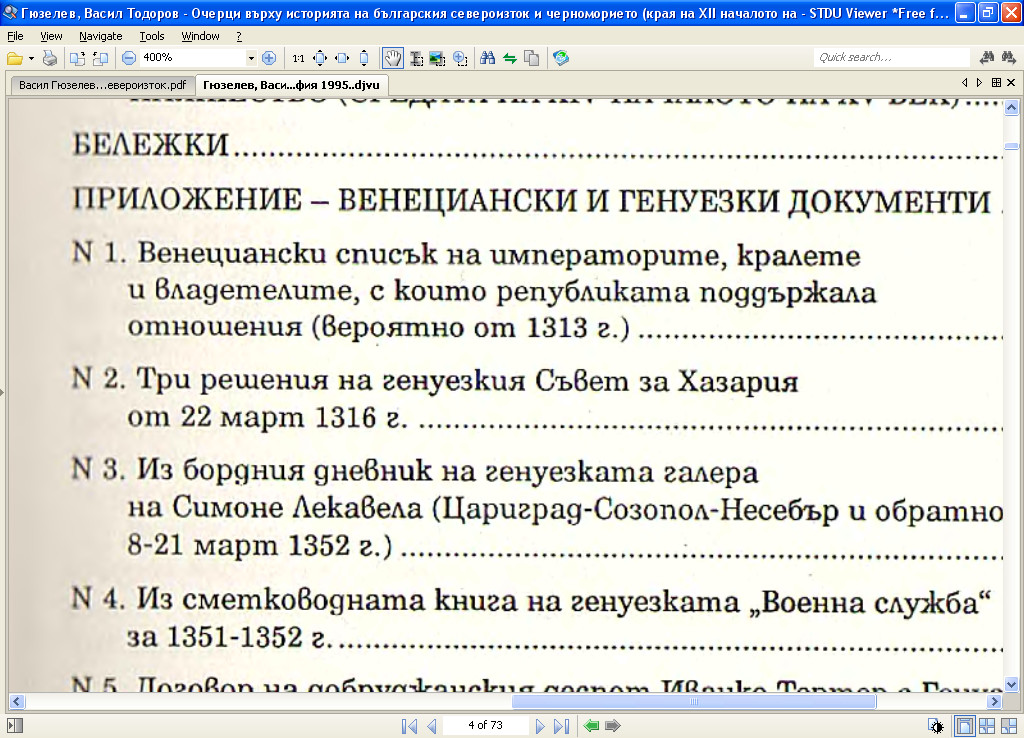Click the Quick search input field
Viewport: 1024px width, 738px height.
click(890, 58)
